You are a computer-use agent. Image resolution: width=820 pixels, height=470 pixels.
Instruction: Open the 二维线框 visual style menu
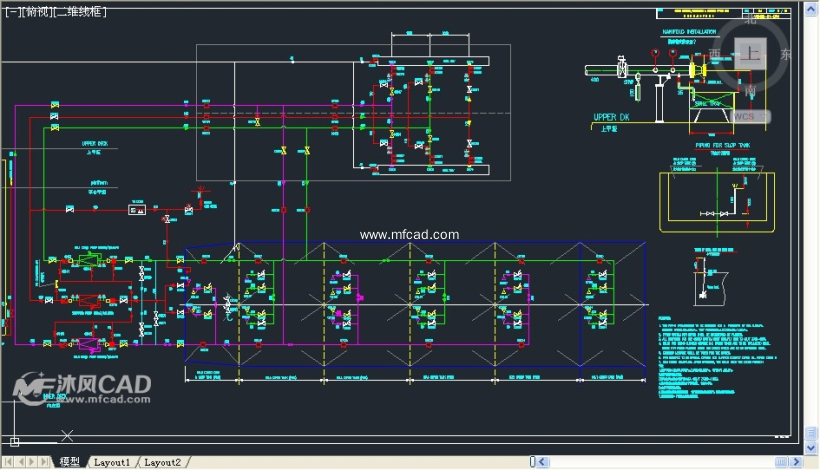[78, 12]
